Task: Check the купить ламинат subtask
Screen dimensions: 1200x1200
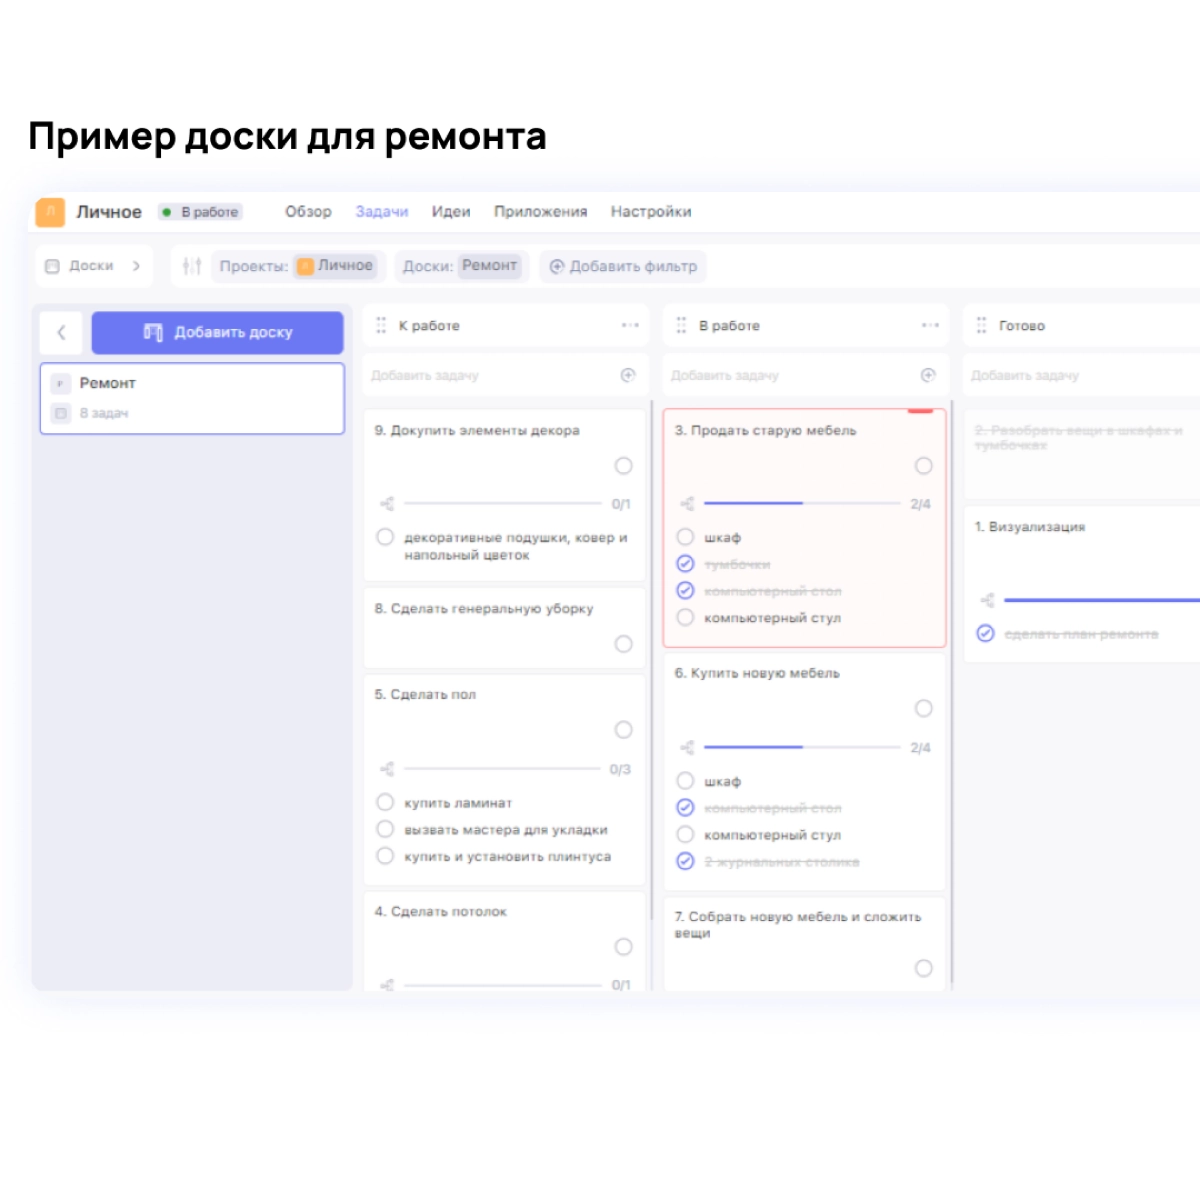Action: pyautogui.click(x=385, y=802)
